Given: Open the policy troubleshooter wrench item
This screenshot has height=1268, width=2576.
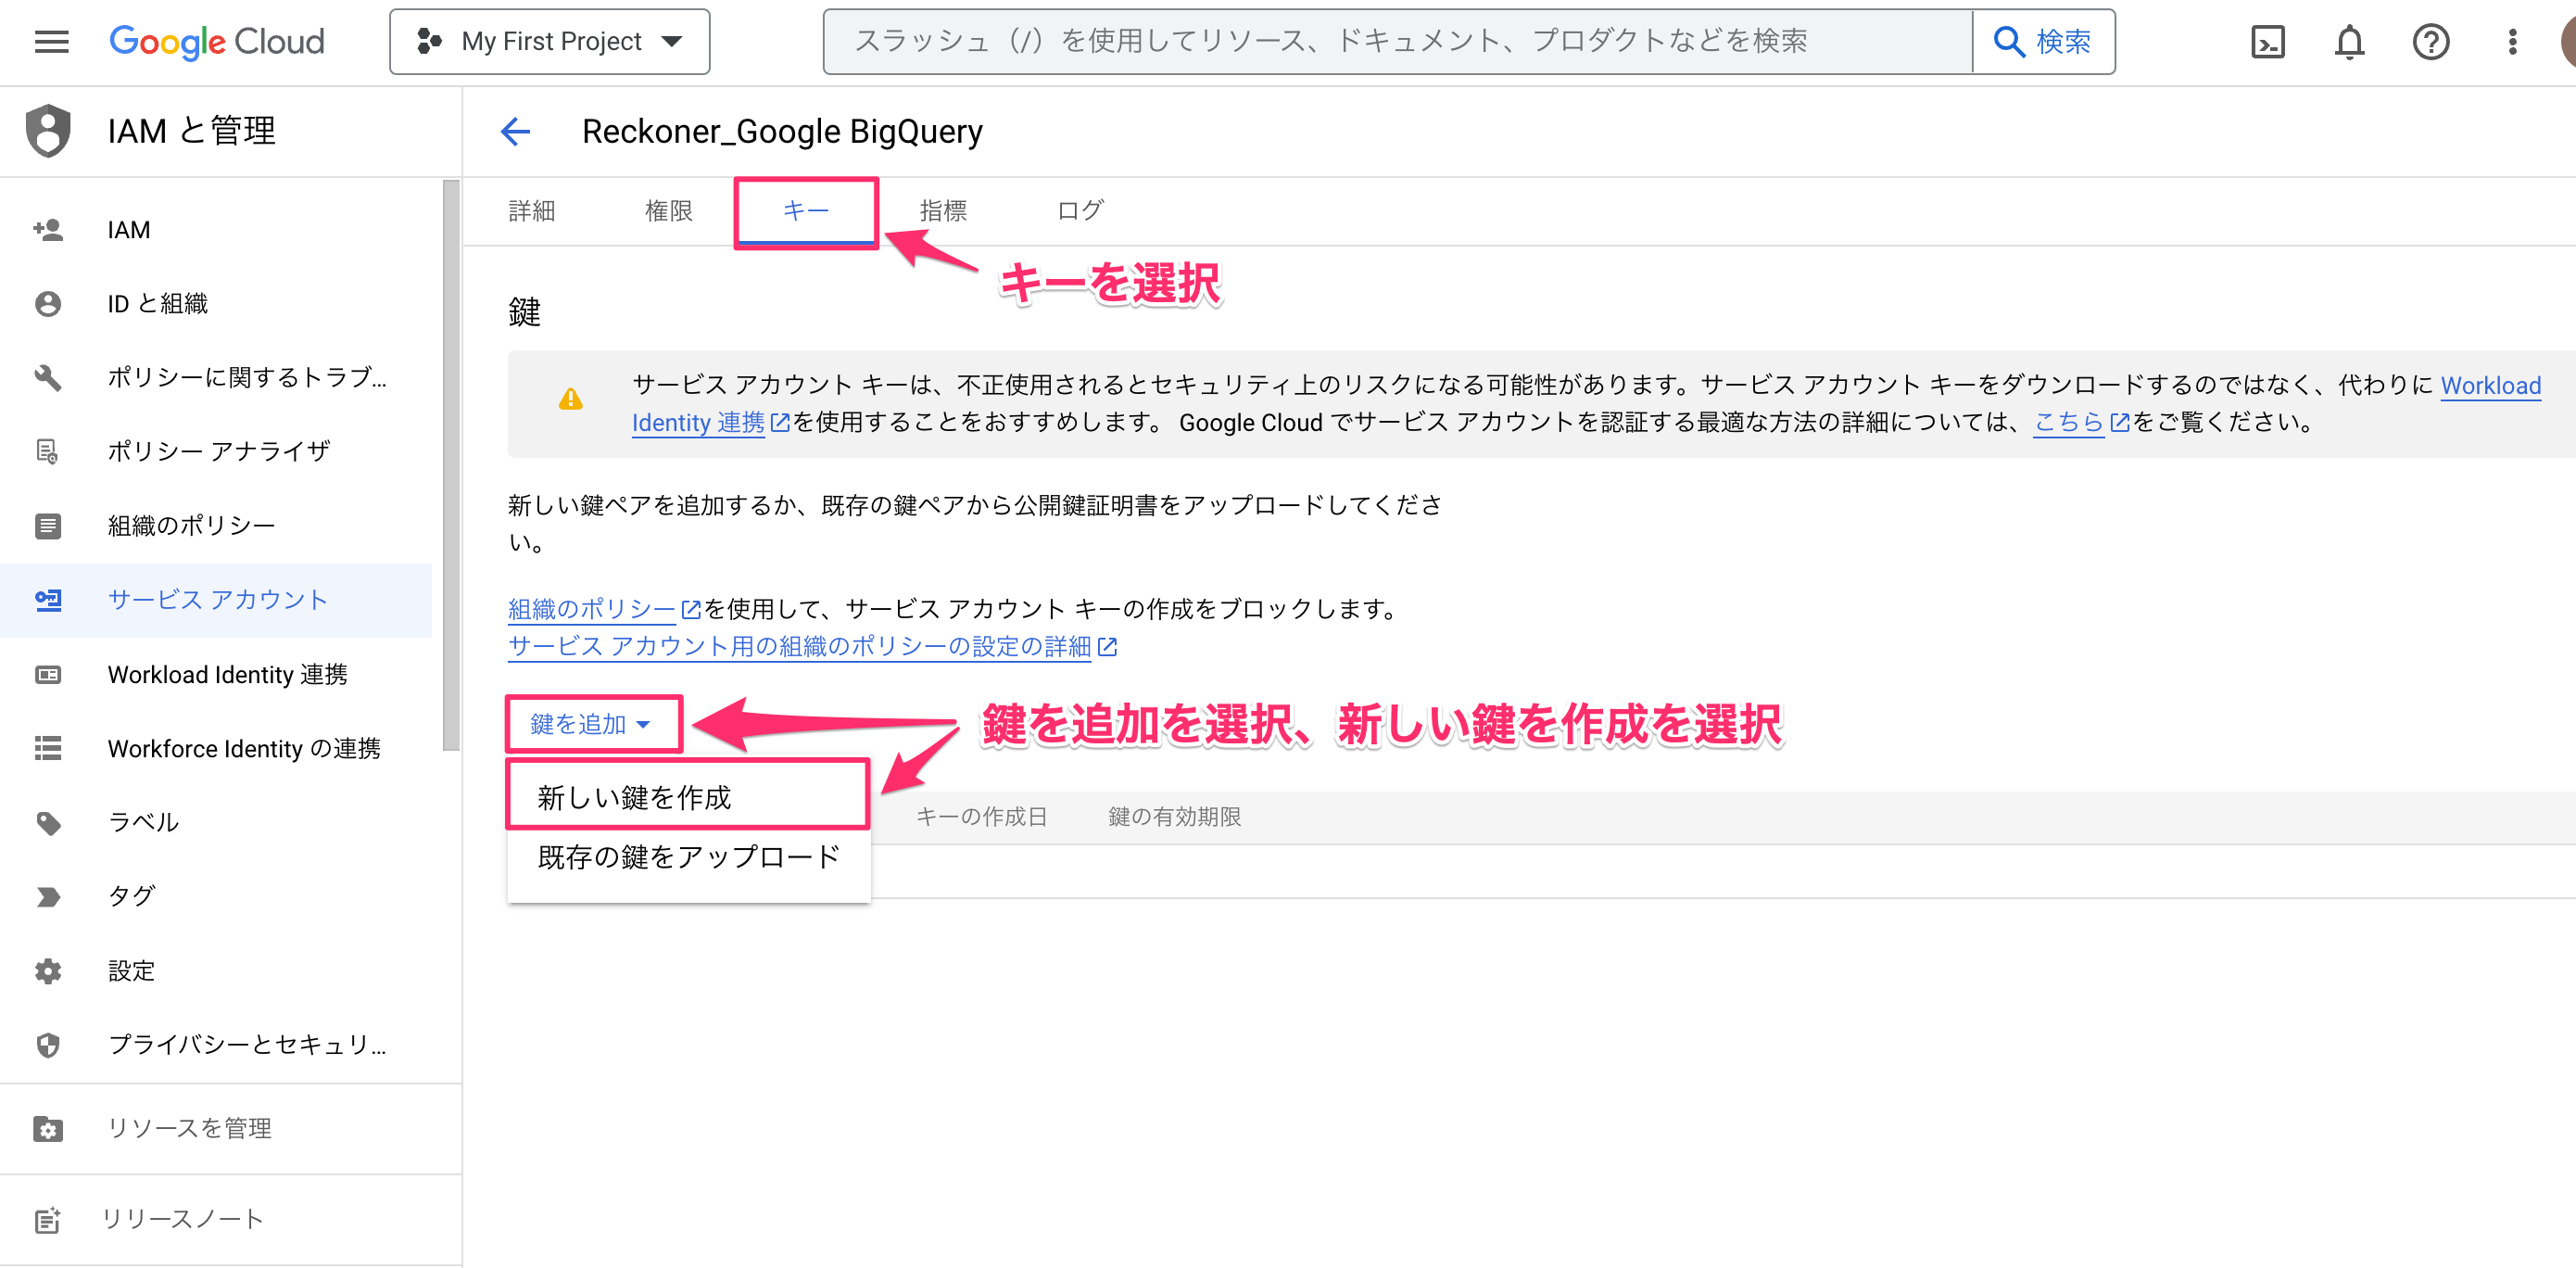Looking at the screenshot, I should (x=216, y=378).
